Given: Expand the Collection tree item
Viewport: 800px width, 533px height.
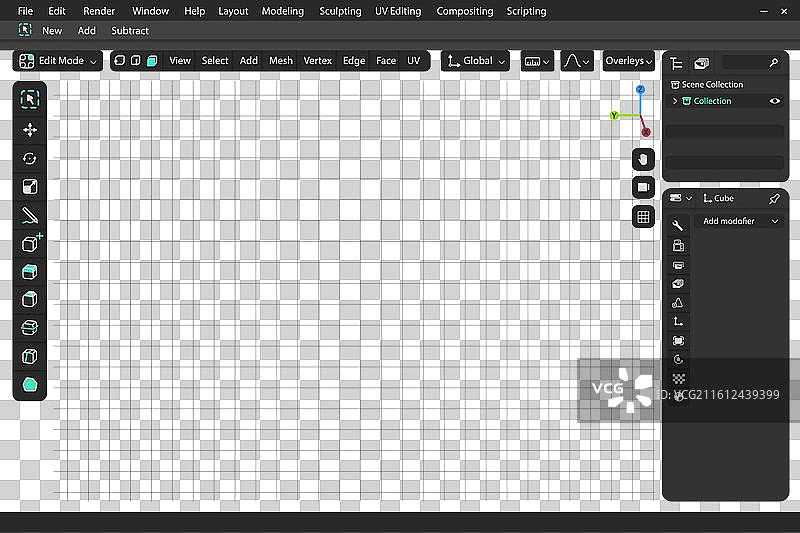Looking at the screenshot, I should click(x=676, y=101).
